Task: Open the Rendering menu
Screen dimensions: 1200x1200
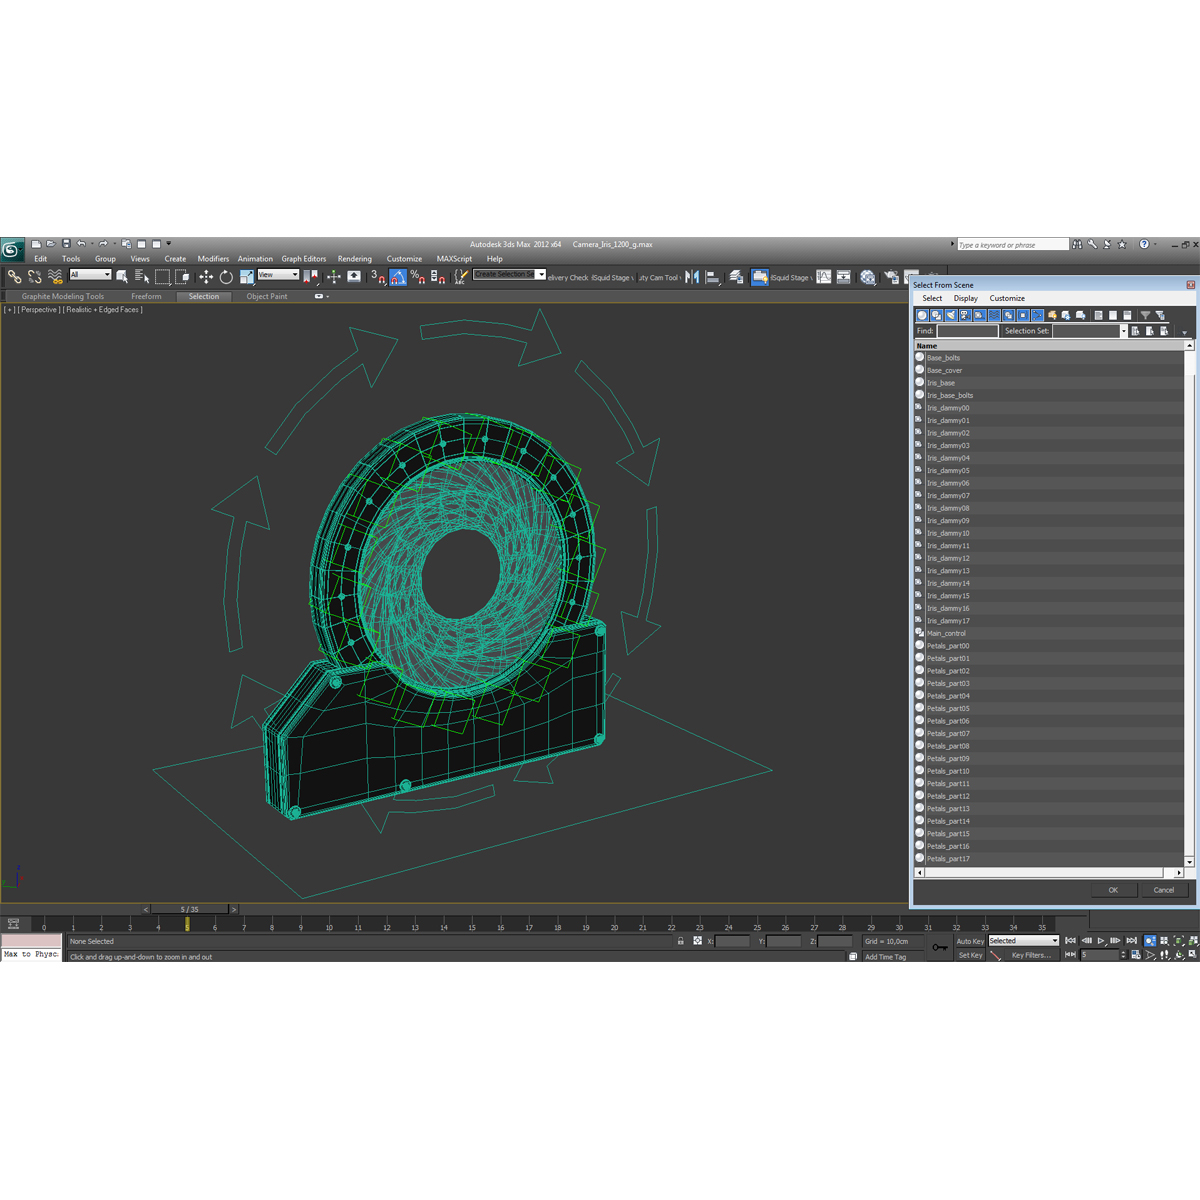Action: coord(355,258)
